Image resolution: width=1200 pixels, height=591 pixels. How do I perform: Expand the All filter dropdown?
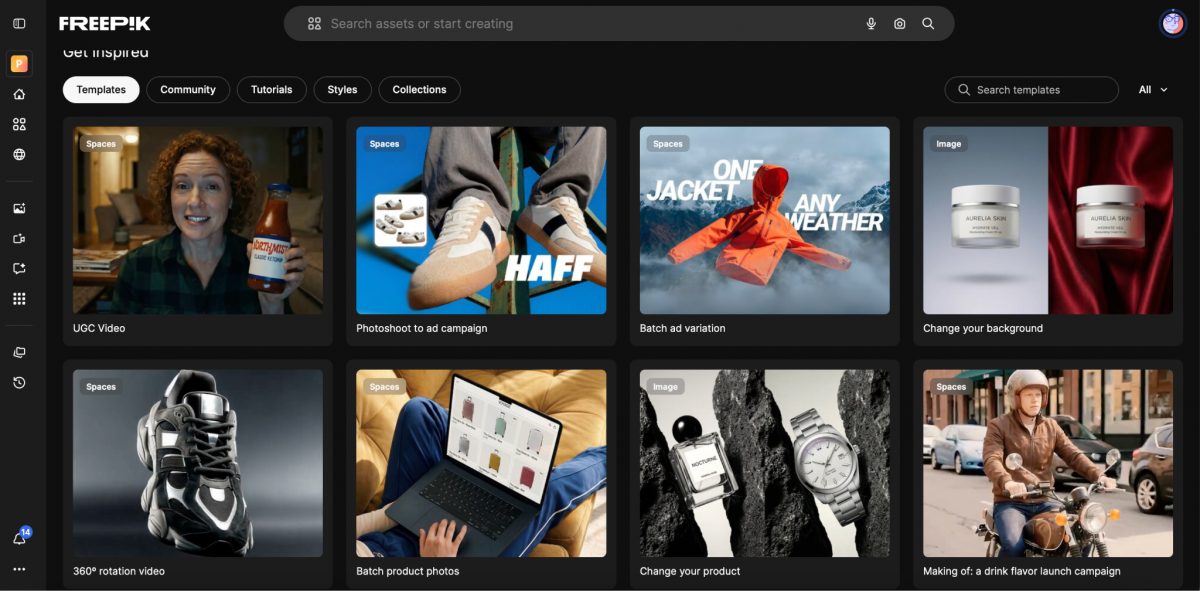point(1153,90)
